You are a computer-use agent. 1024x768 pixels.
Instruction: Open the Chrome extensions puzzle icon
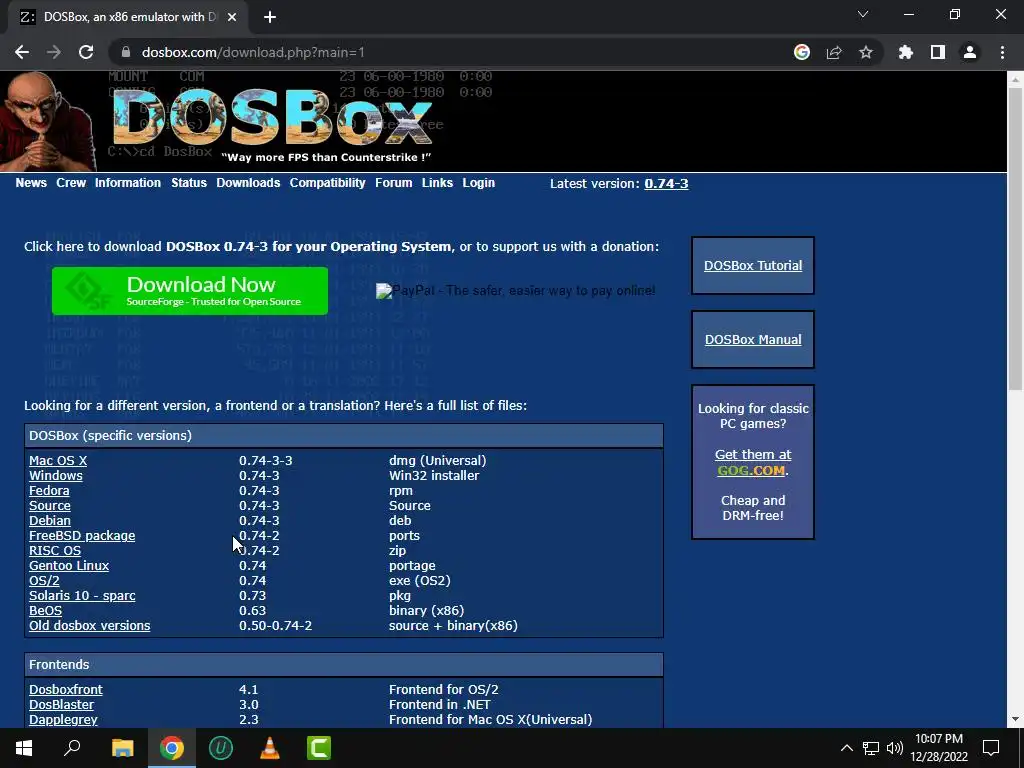tap(906, 52)
